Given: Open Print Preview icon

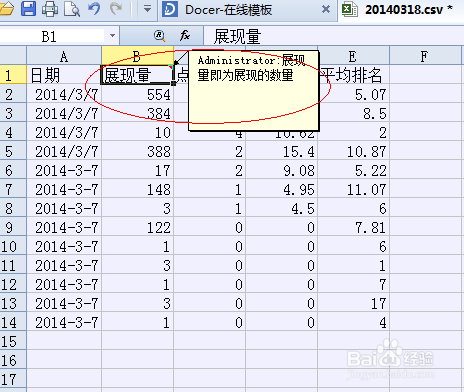Looking at the screenshot, I should (x=72, y=9).
